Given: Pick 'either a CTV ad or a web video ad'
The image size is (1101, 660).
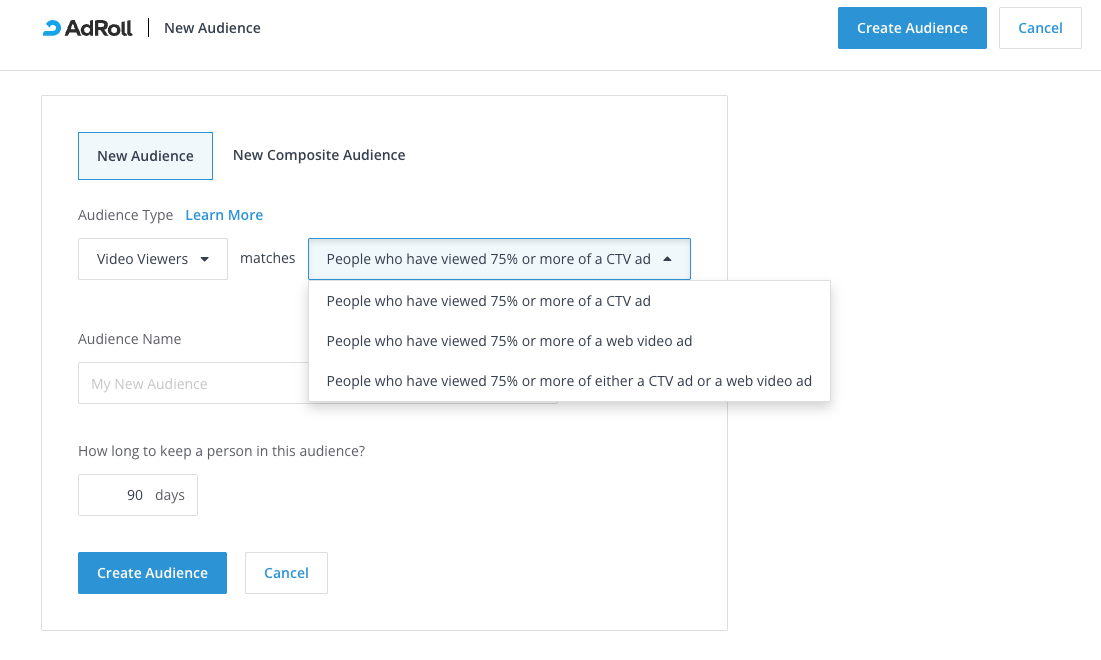Looking at the screenshot, I should pyautogui.click(x=568, y=381).
